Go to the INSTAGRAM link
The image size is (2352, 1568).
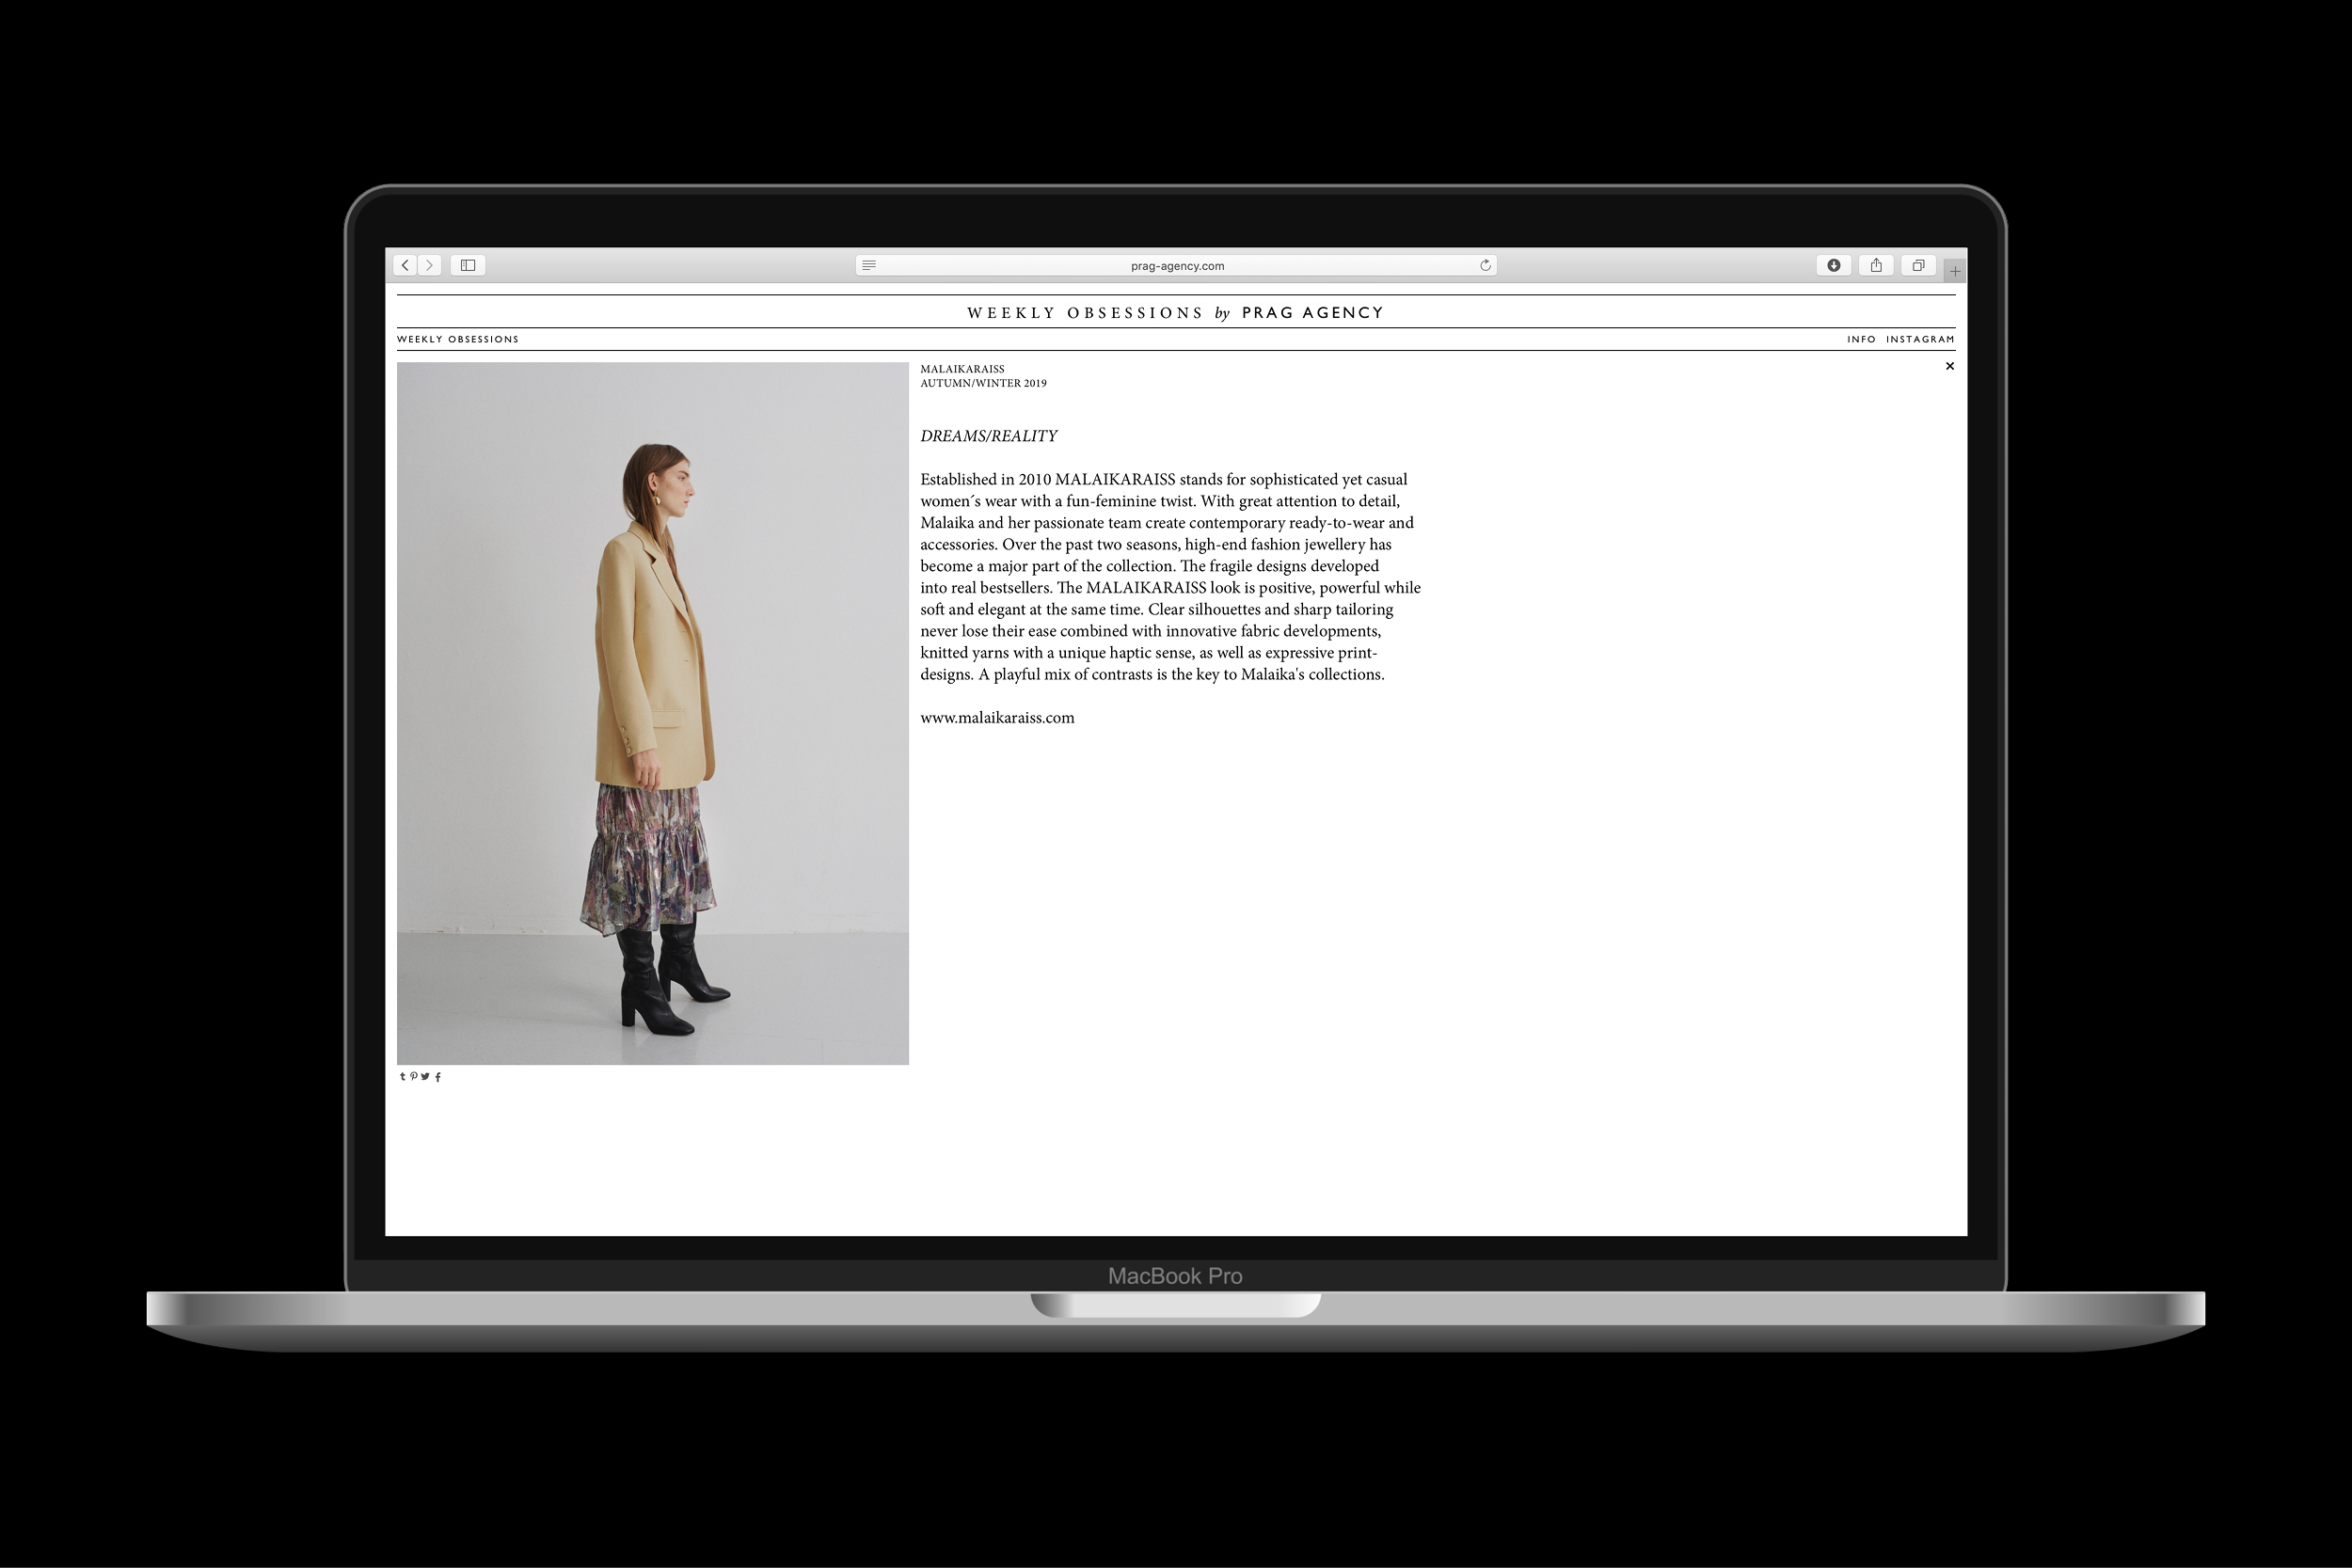pos(1919,339)
